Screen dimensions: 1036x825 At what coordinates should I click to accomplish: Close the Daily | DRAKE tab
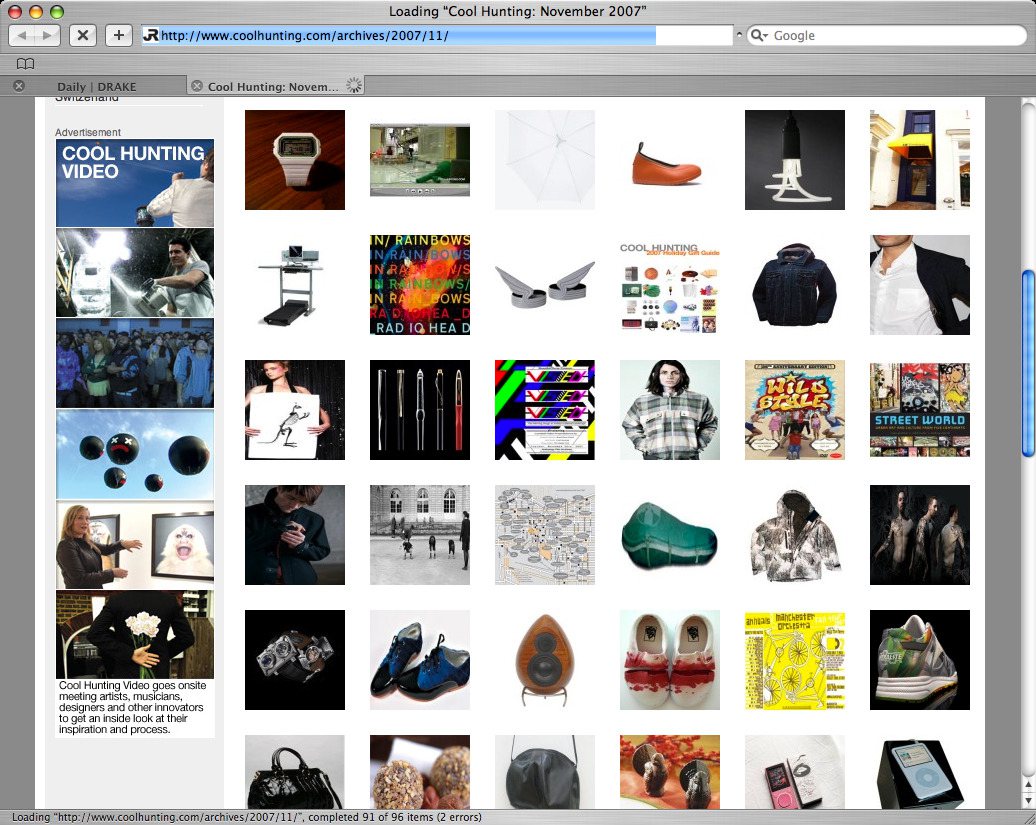point(19,86)
